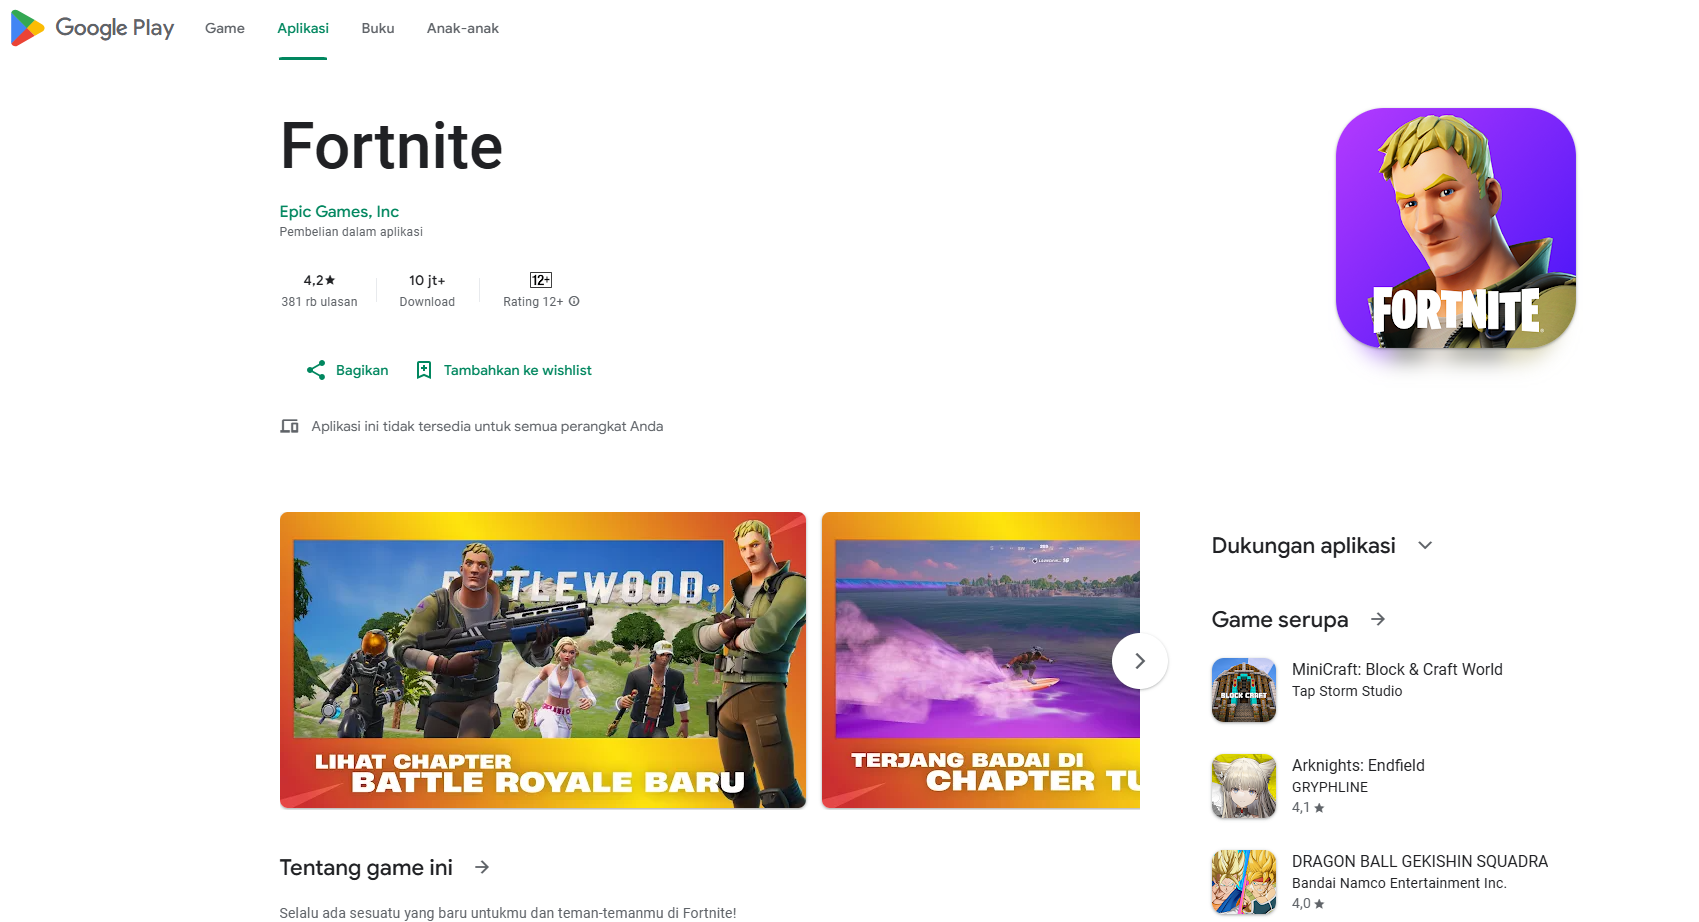Click the info icon beside Rating 12+
The image size is (1699, 922).
click(573, 301)
